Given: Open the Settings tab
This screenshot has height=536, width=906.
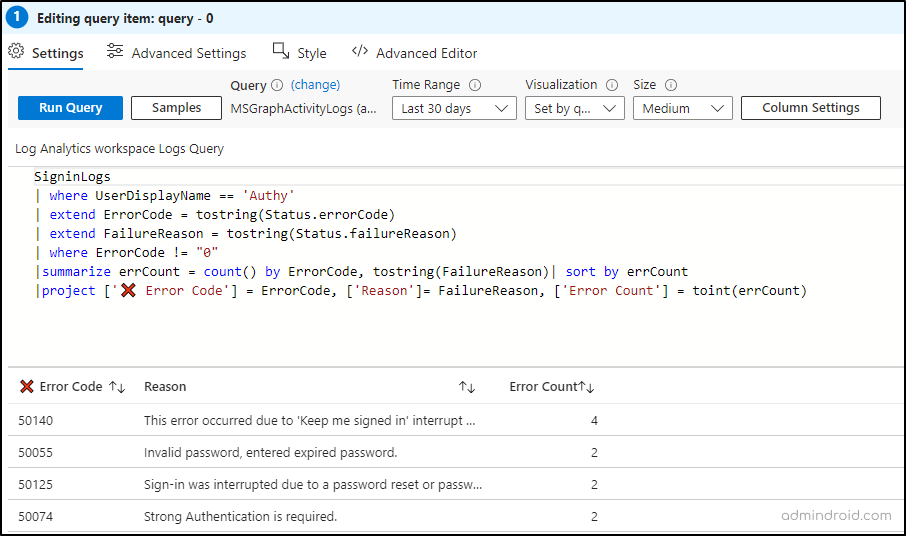Looking at the screenshot, I should pyautogui.click(x=46, y=53).
